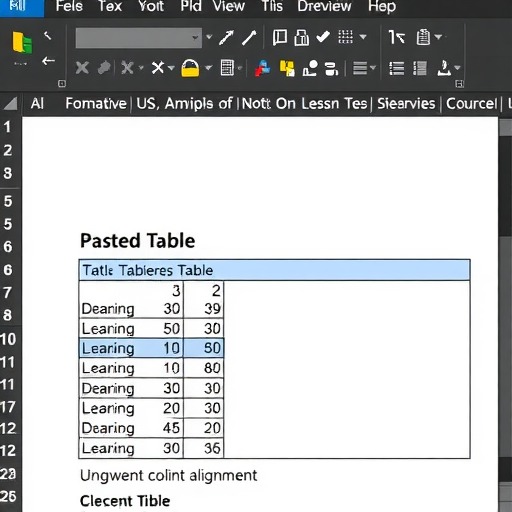Open the View menu

(229, 6)
